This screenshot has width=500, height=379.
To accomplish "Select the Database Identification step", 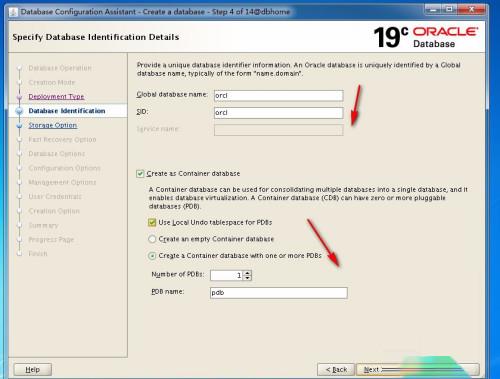I will [67, 111].
